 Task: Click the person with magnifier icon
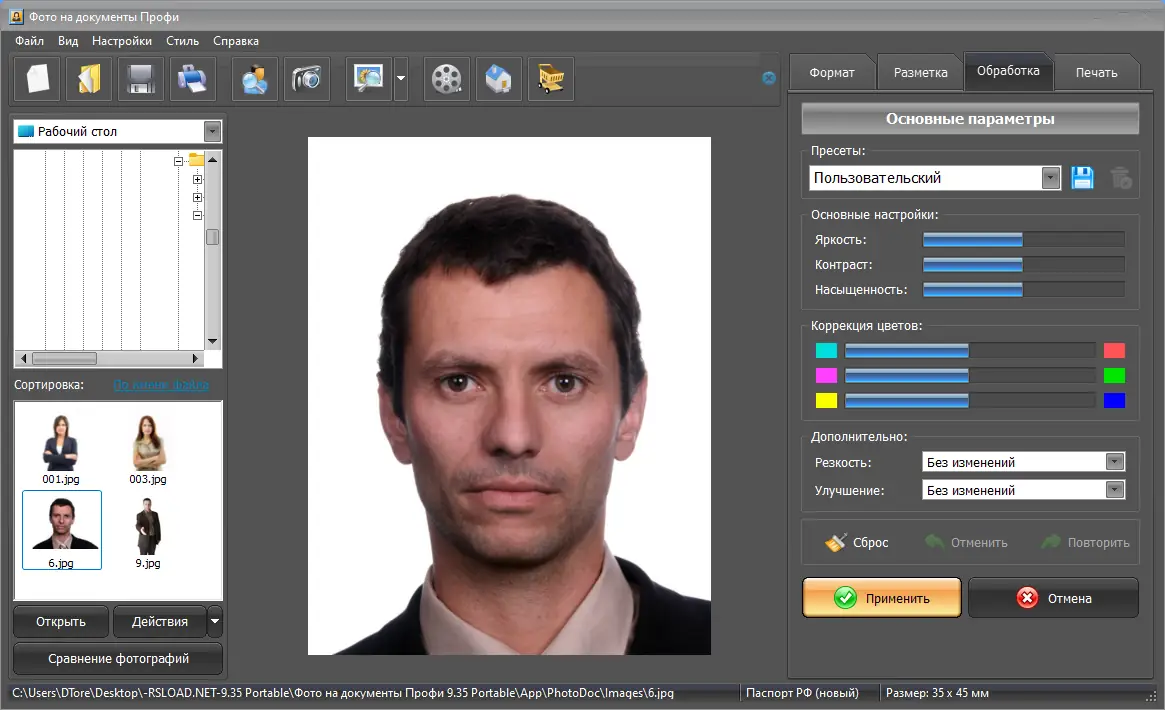point(255,79)
